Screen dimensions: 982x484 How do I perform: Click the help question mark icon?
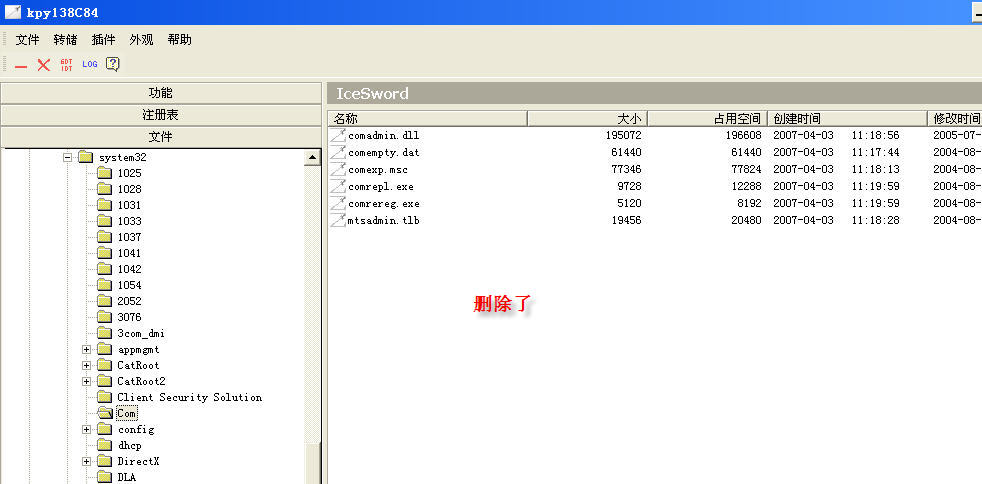pos(113,64)
